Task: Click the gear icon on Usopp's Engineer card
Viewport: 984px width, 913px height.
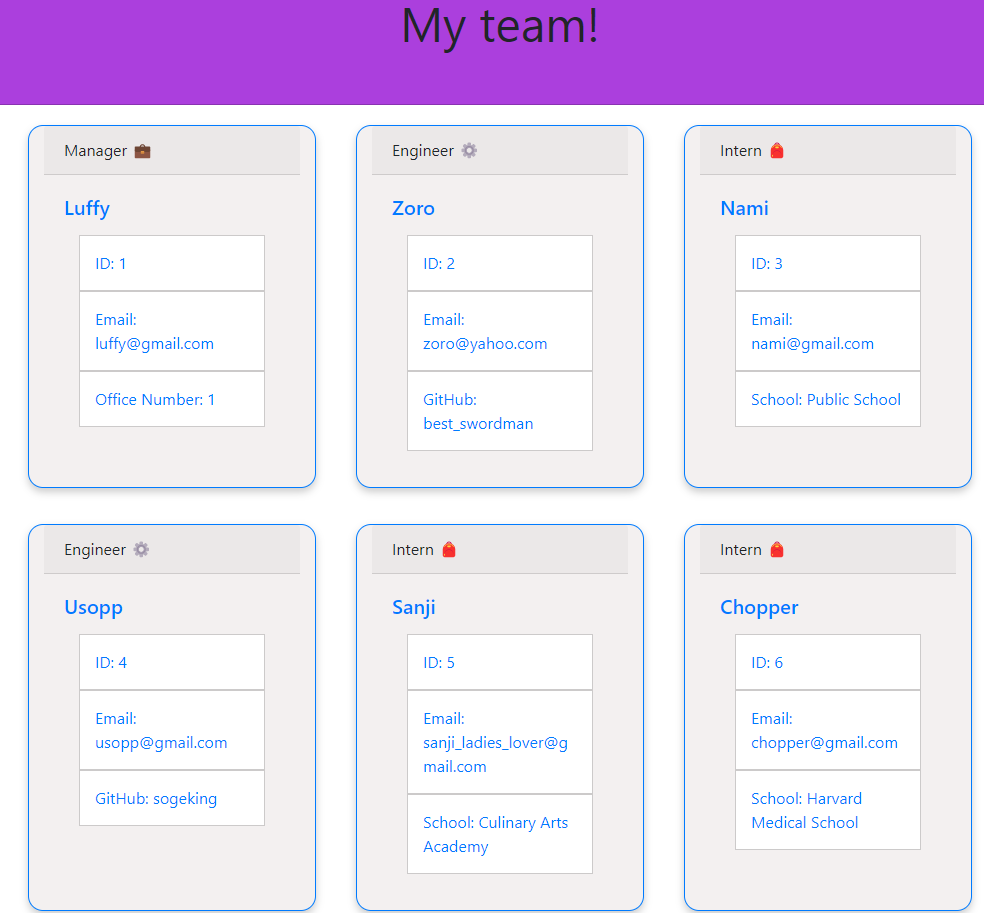Action: (141, 550)
